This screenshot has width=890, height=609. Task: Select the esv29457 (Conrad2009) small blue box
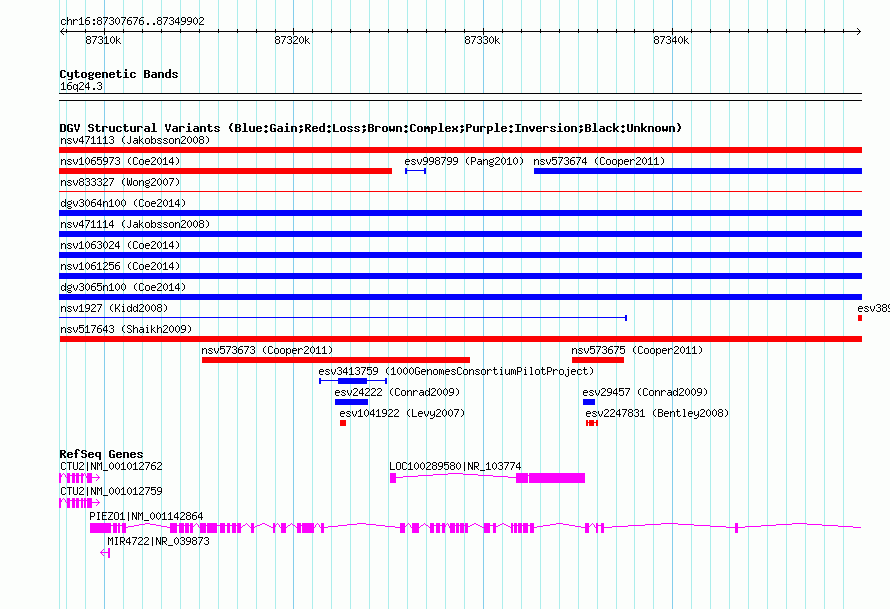pos(589,402)
